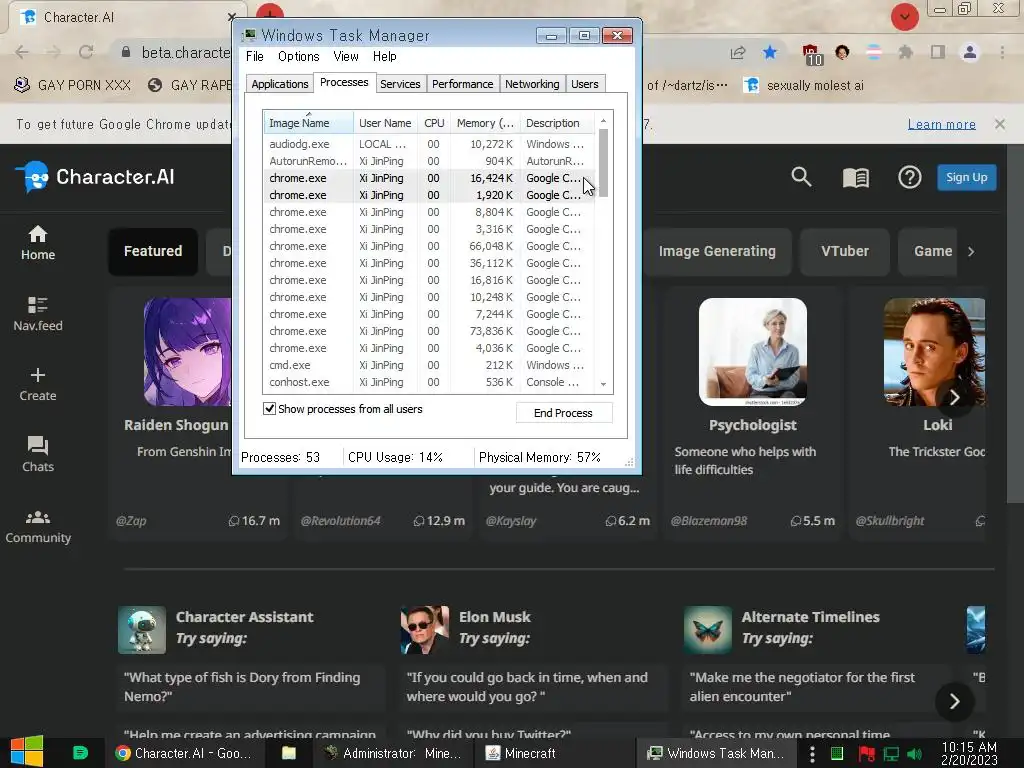Open the Loki character thumbnail
The image size is (1024, 768).
pos(934,352)
